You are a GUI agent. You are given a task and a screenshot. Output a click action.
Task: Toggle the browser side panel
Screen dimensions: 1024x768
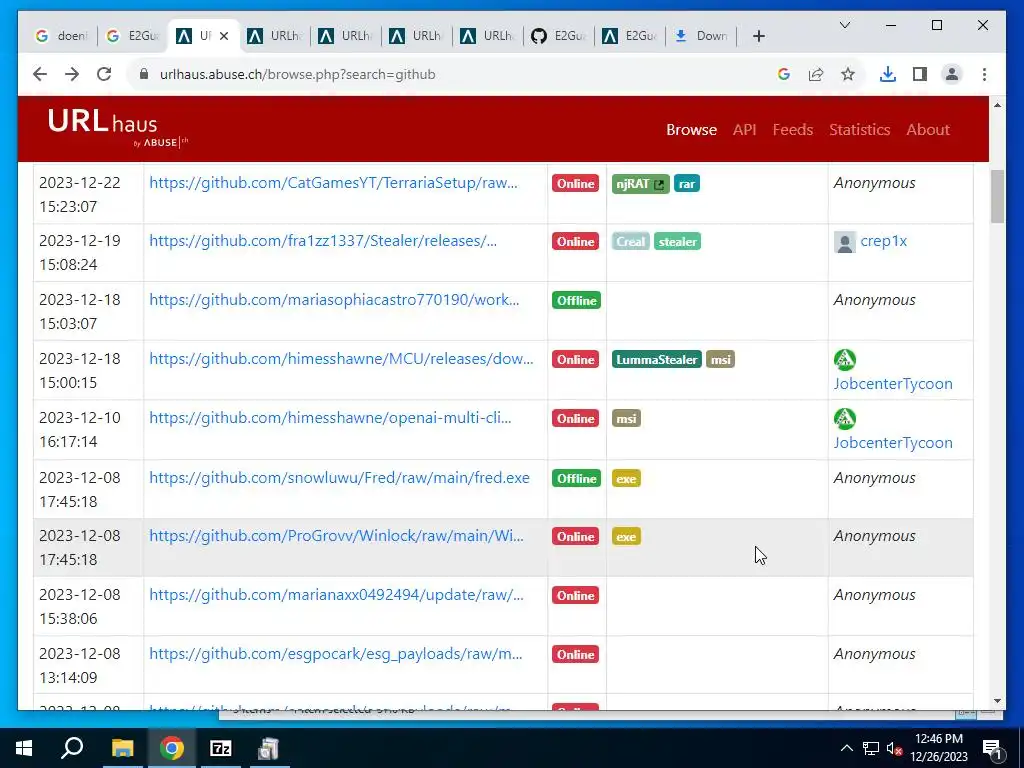pyautogui.click(x=920, y=74)
